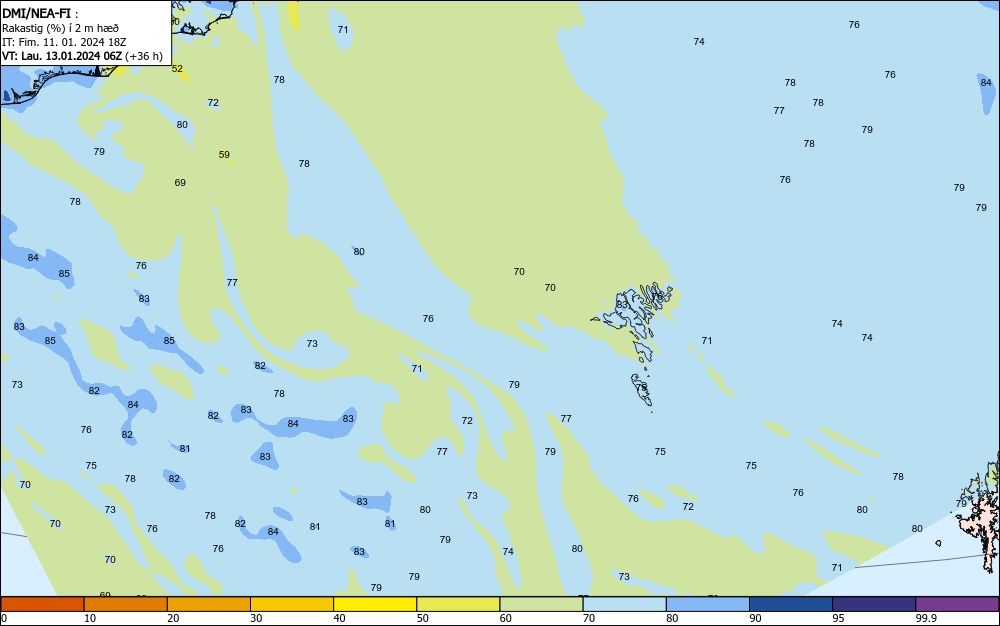
Task: Click the medium blue 80–90 legend swatch
Action: (x=708, y=604)
